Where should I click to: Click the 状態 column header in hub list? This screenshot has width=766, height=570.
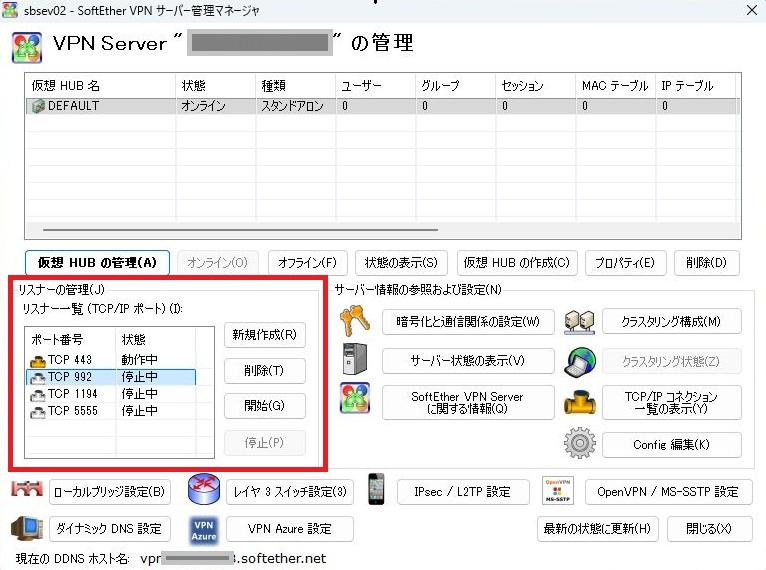tap(216, 85)
